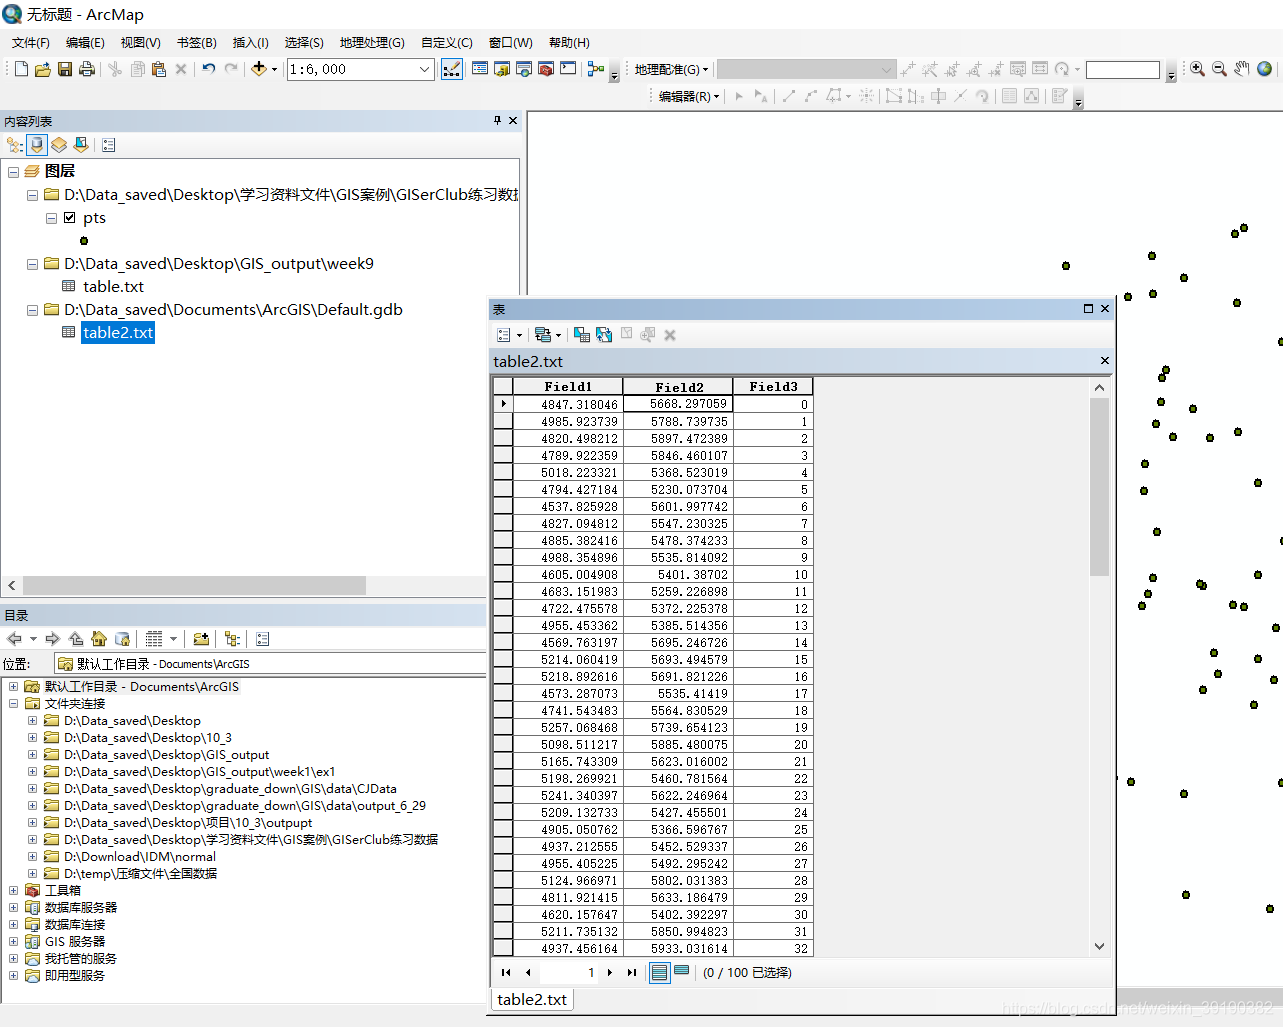The height and width of the screenshot is (1027, 1283).
Task: Expand the 工具箱 node in Catalog
Action: tap(13, 890)
